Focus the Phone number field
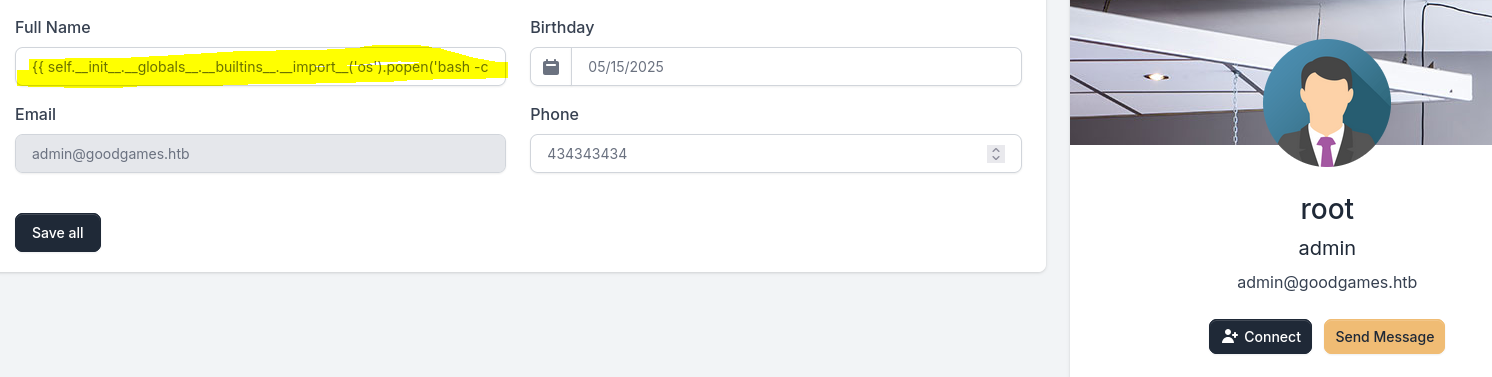The height and width of the screenshot is (377, 1492). point(775,154)
